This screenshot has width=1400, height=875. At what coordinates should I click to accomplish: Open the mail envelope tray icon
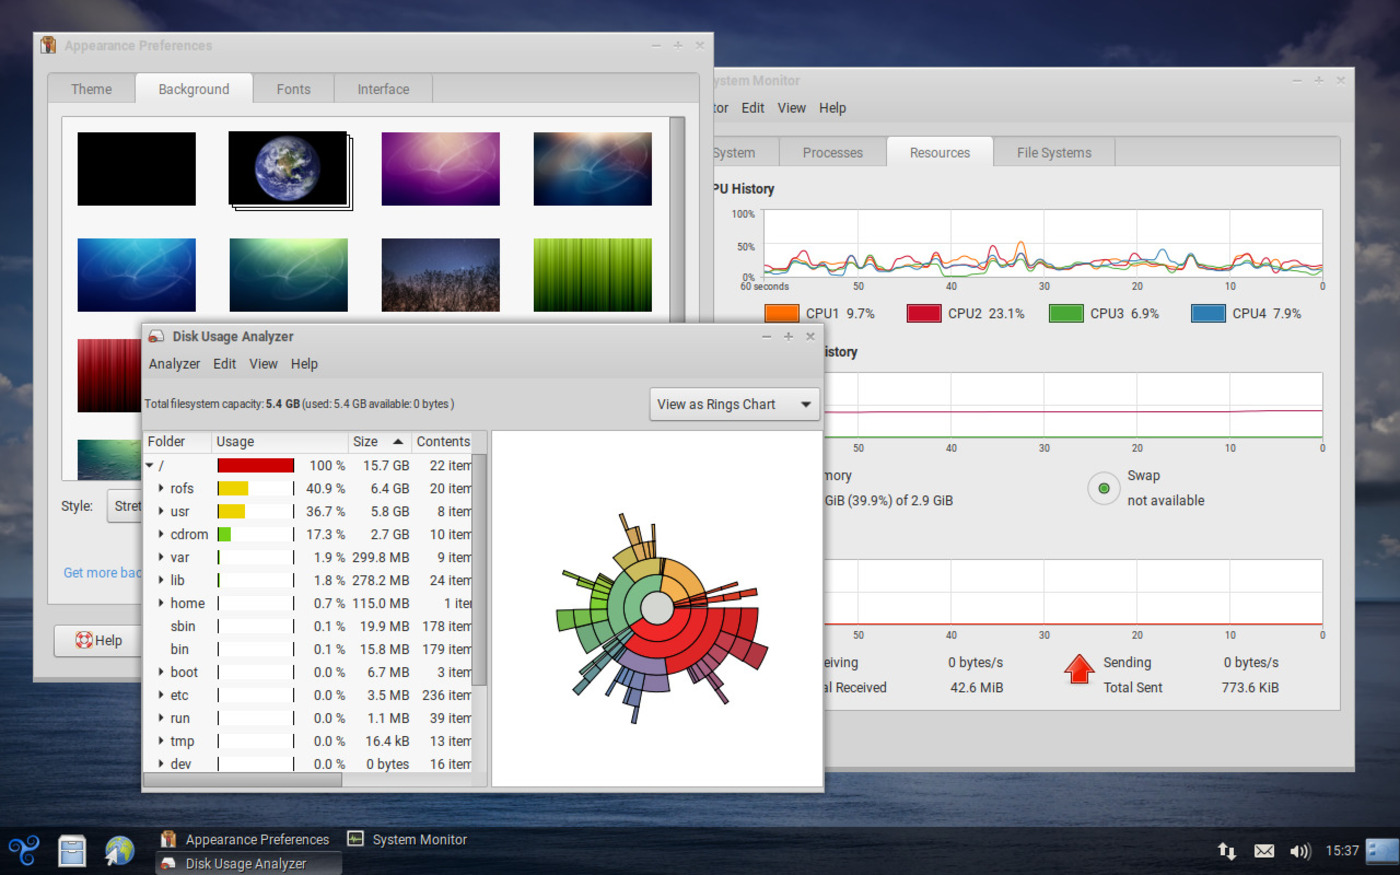(x=1264, y=851)
